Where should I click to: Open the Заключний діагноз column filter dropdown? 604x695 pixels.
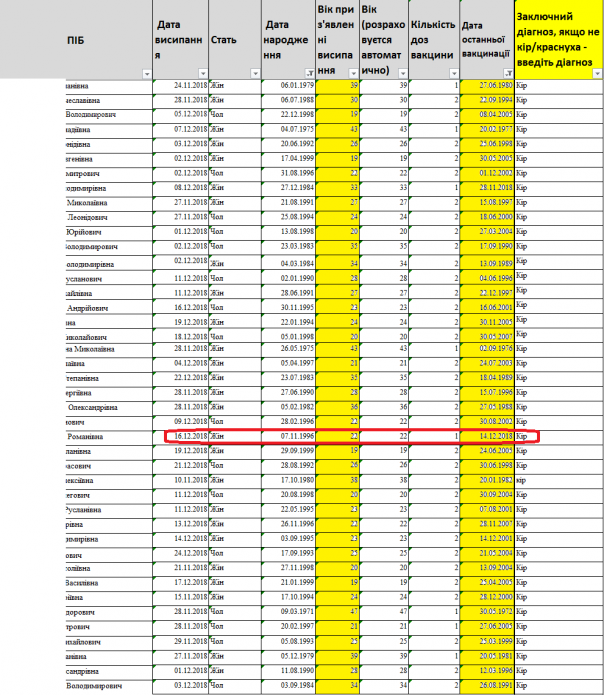pyautogui.click(x=597, y=73)
